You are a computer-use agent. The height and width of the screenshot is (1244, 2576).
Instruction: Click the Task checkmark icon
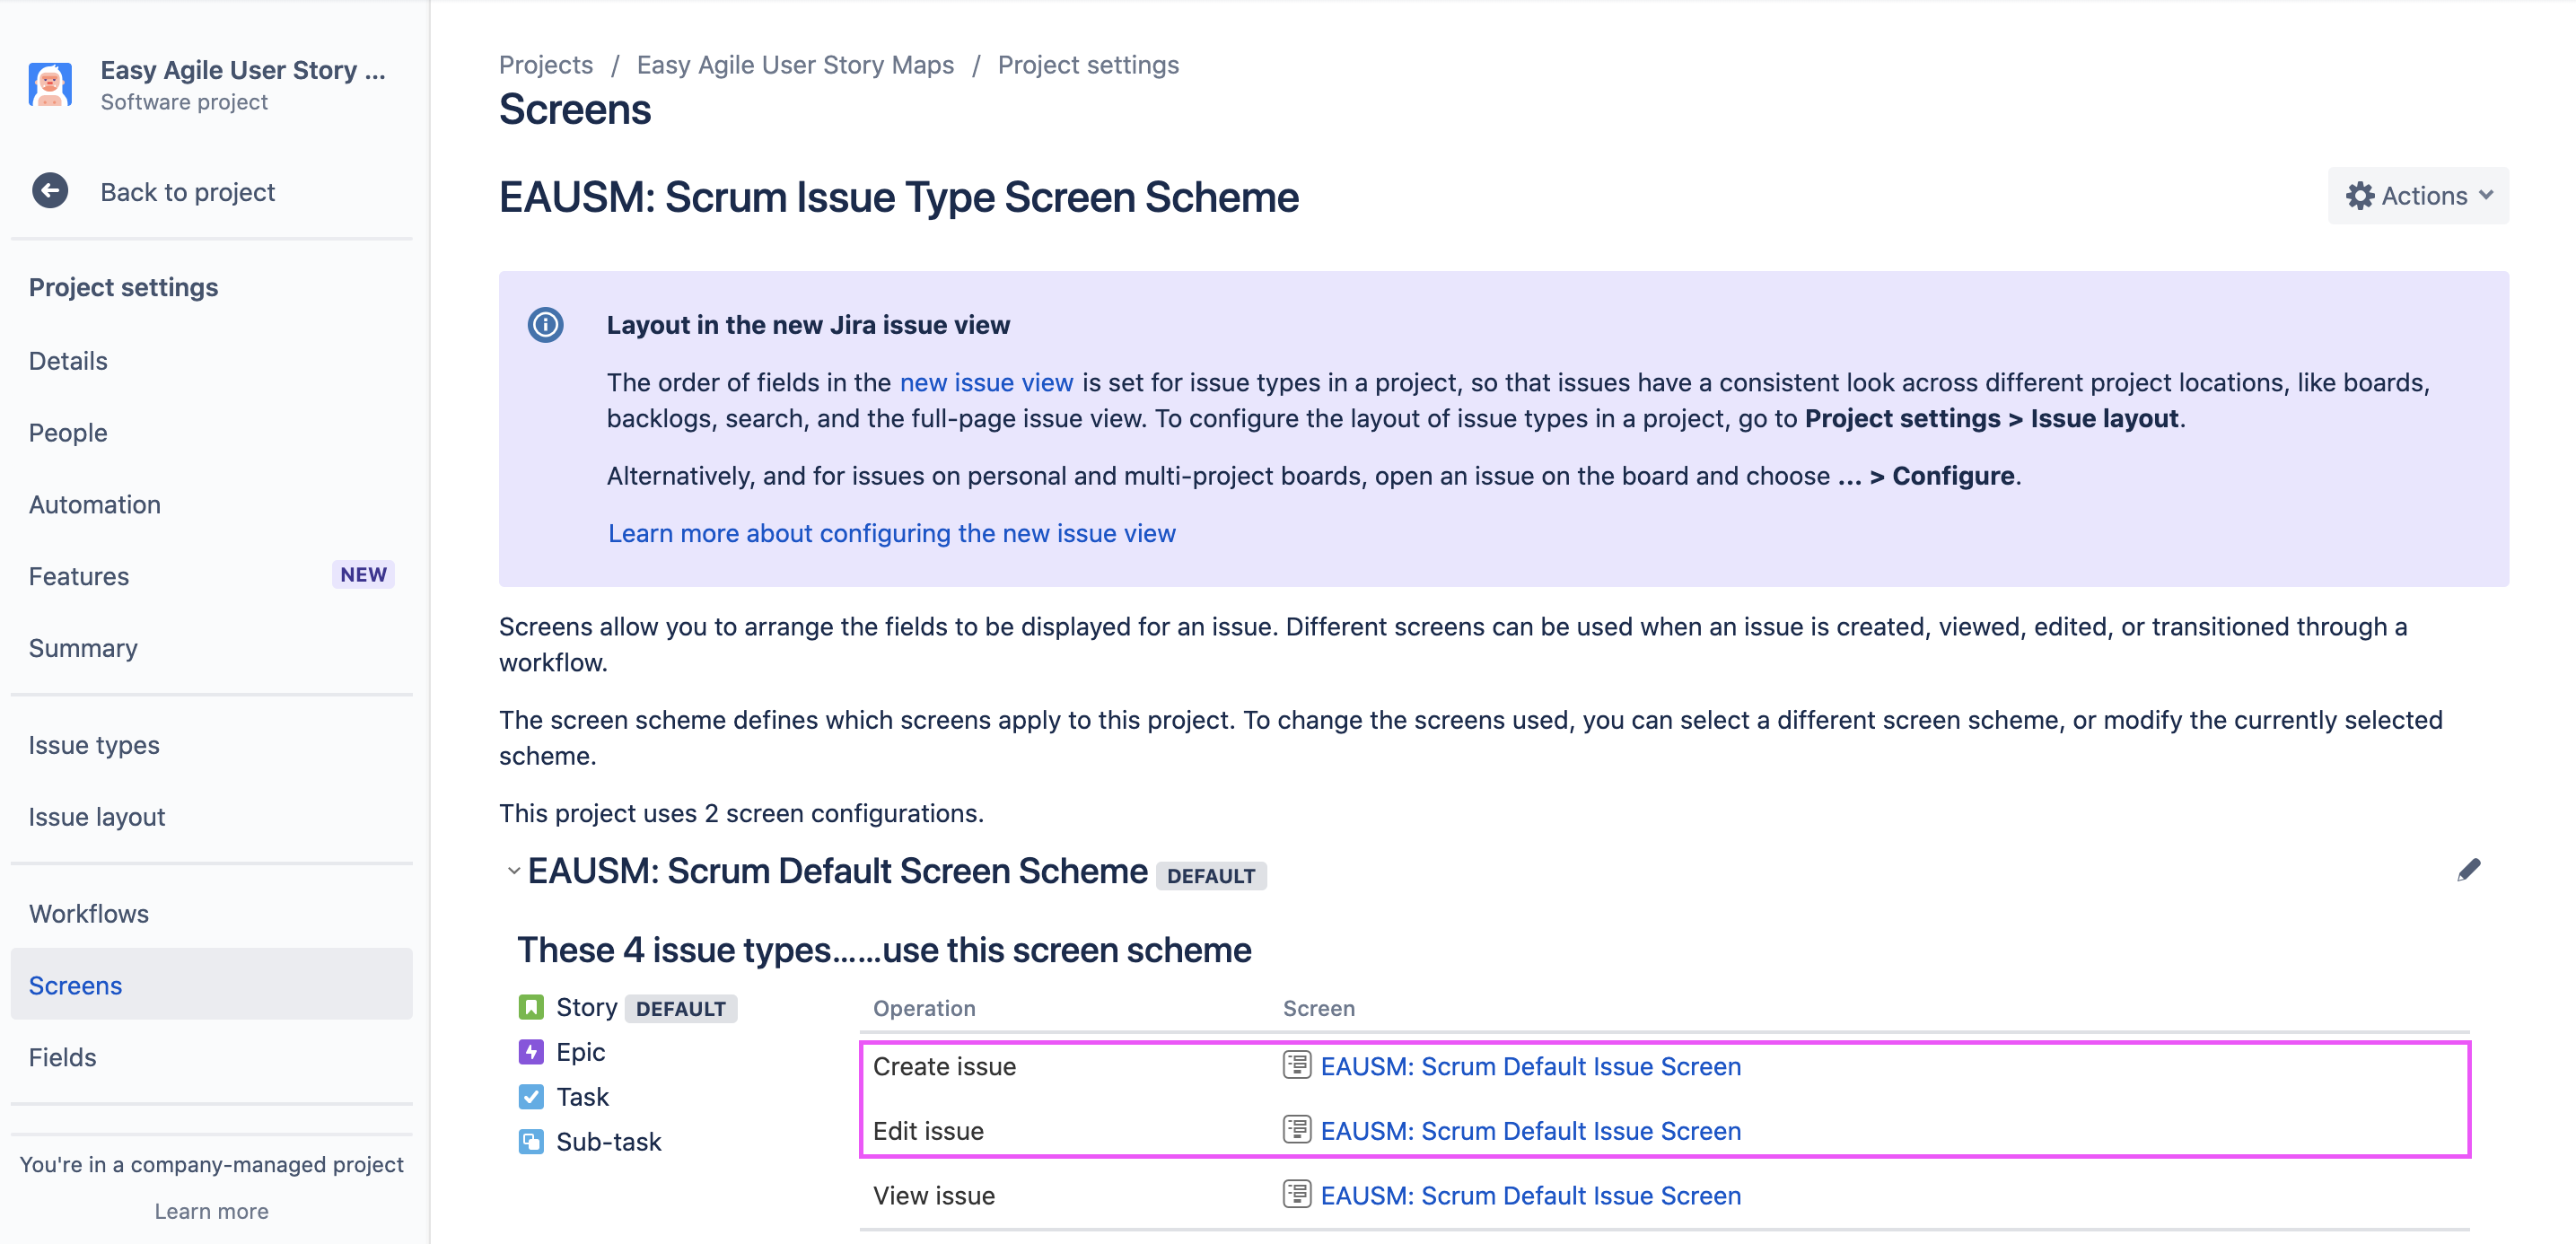tap(531, 1097)
